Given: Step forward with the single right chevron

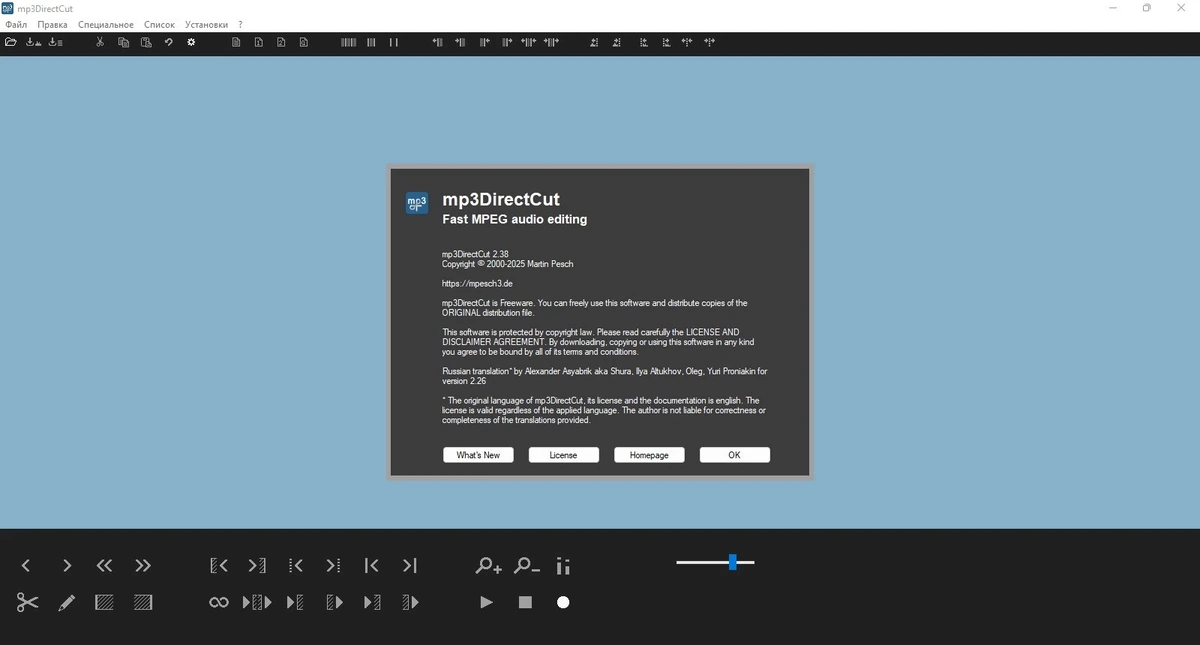Looking at the screenshot, I should 67,566.
